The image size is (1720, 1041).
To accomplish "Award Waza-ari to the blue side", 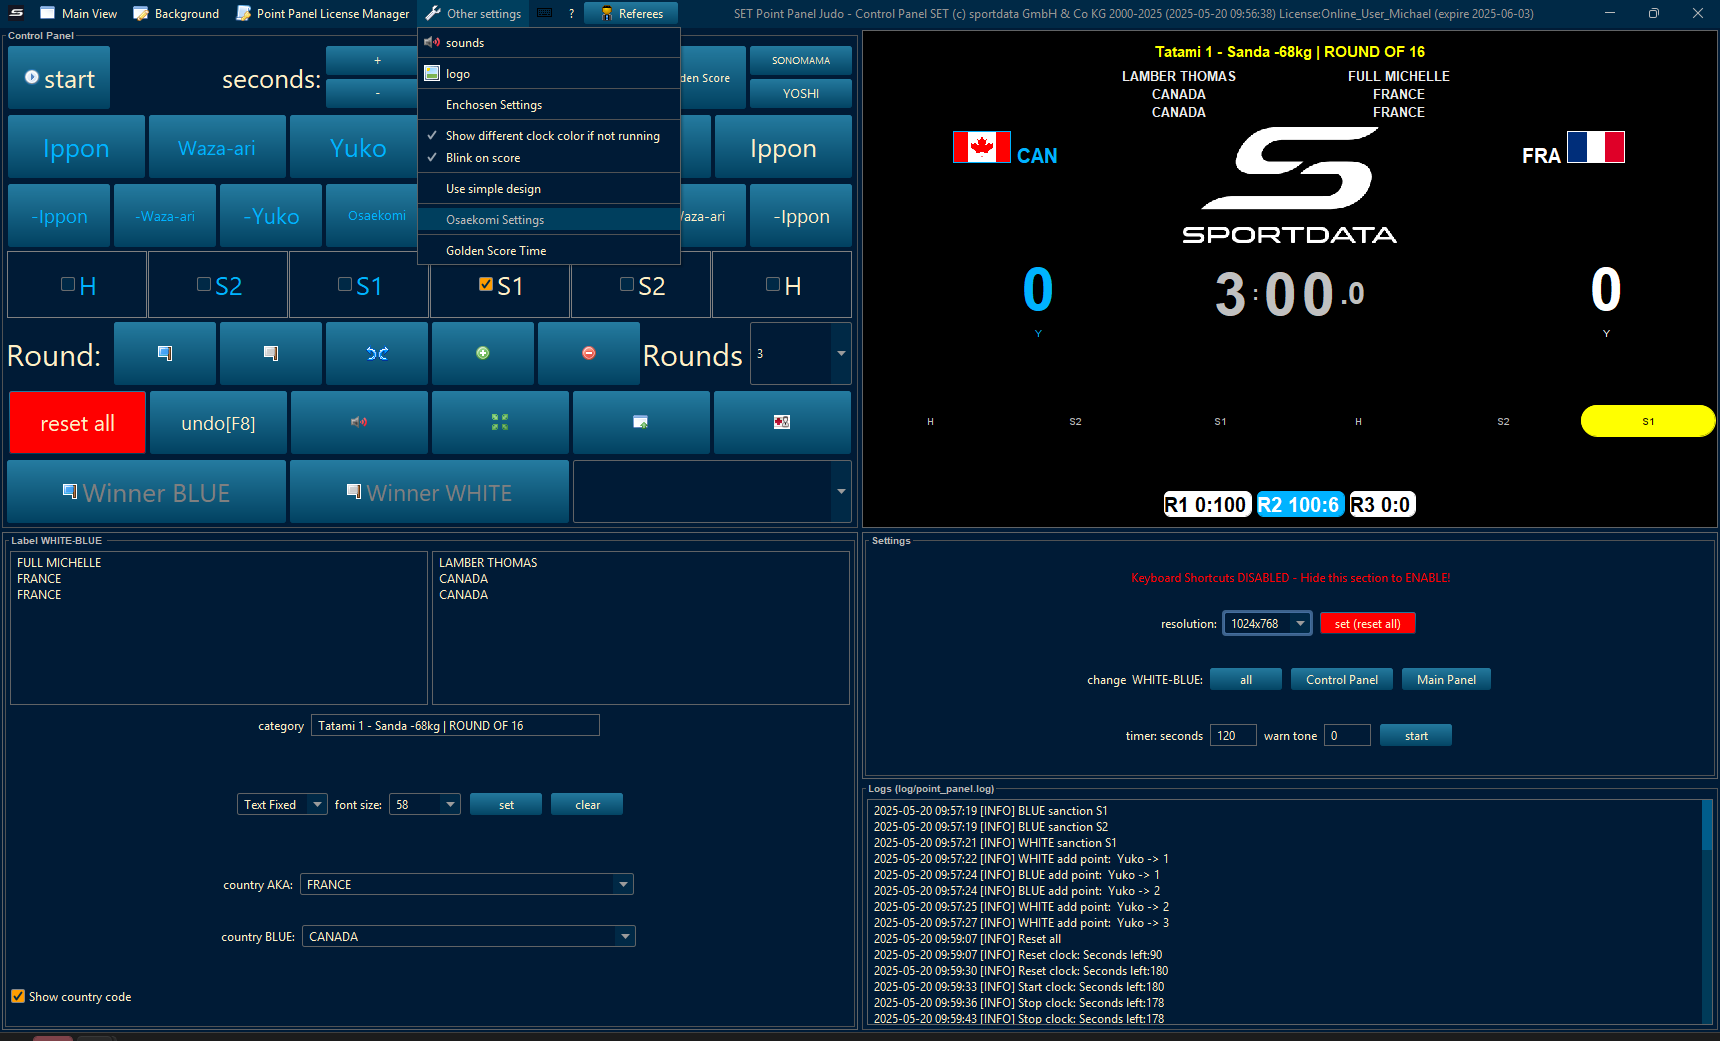I will click(217, 147).
